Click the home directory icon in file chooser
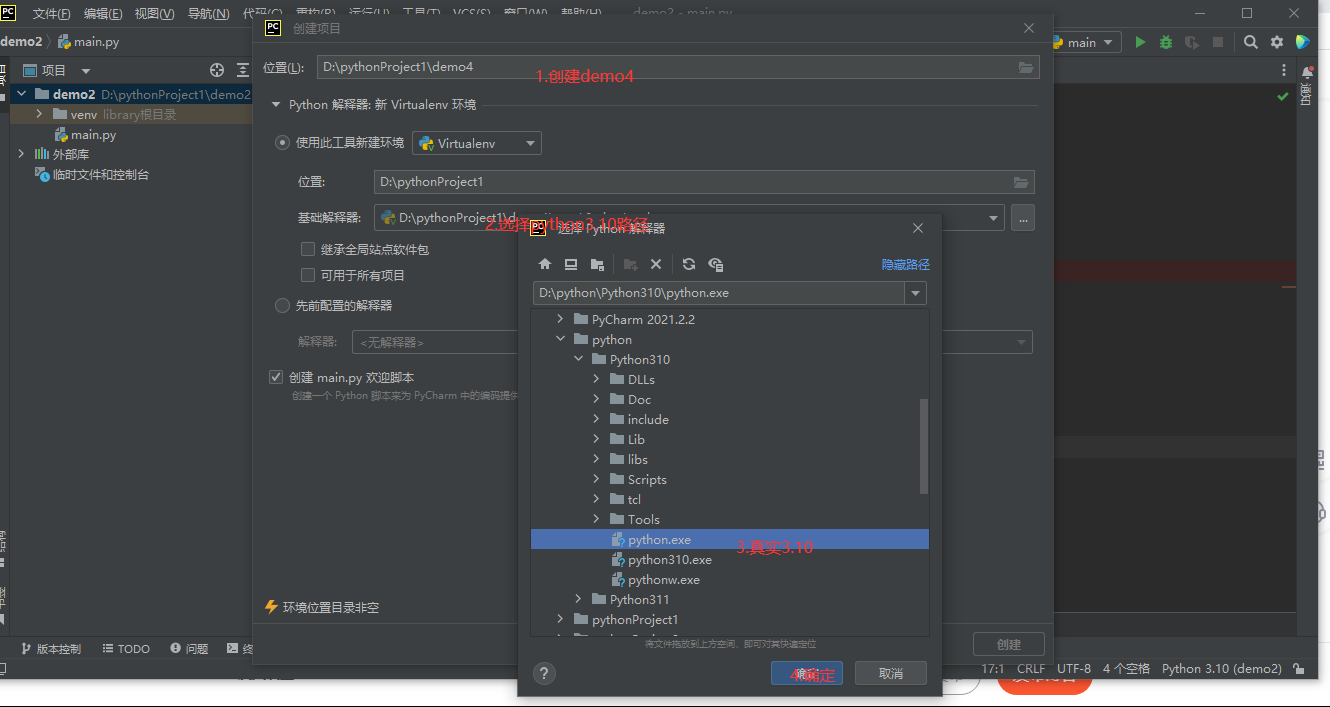 pyautogui.click(x=545, y=264)
